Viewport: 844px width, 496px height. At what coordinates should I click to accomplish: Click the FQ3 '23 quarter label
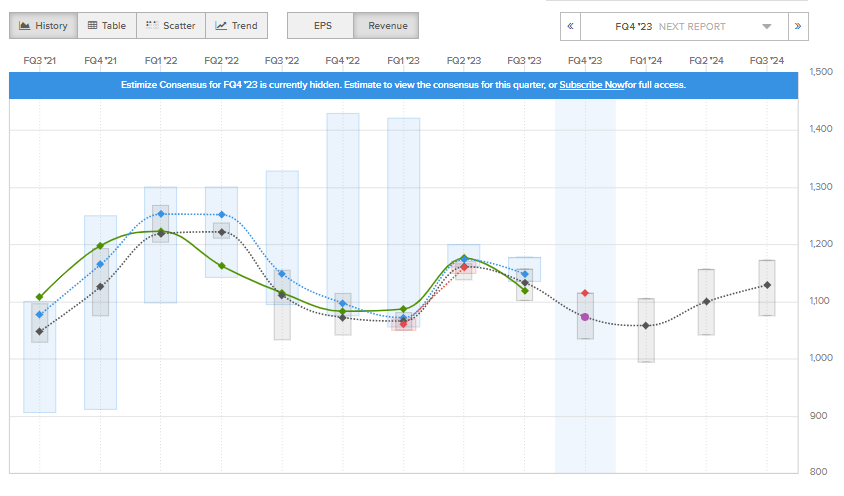click(524, 61)
